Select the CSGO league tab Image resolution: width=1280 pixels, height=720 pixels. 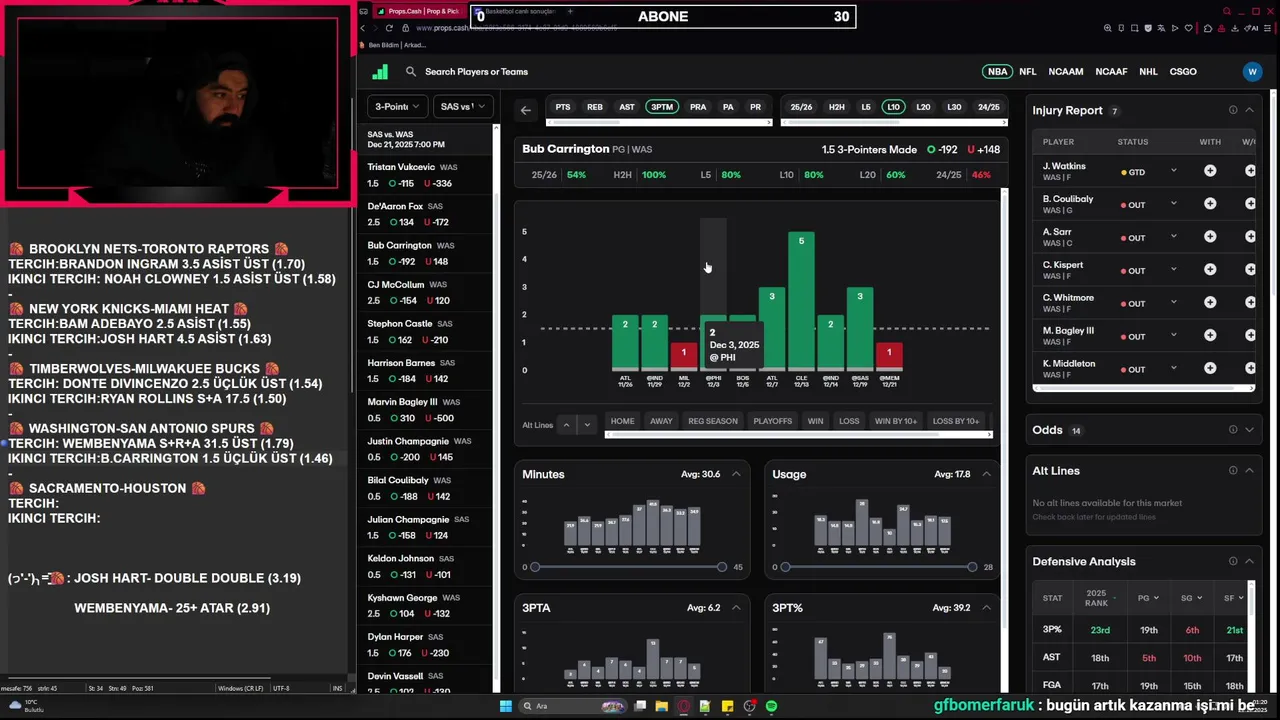1183,71
